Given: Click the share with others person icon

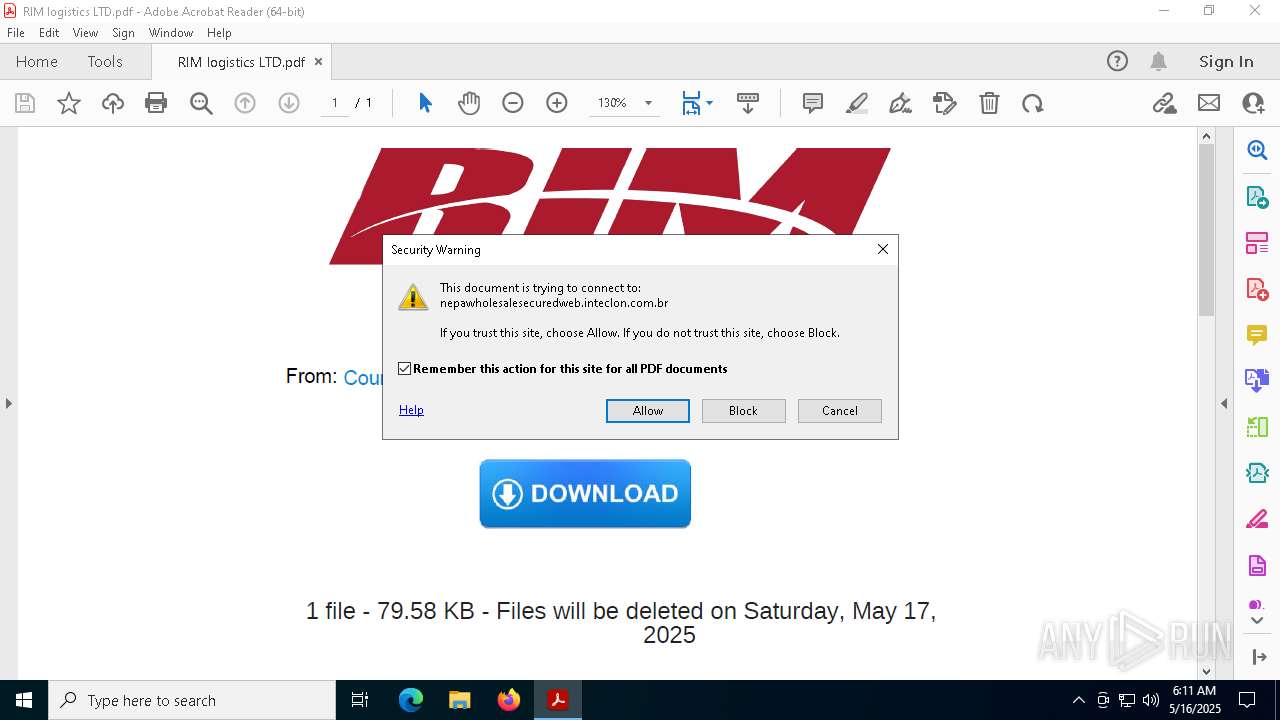Looking at the screenshot, I should (1253, 103).
